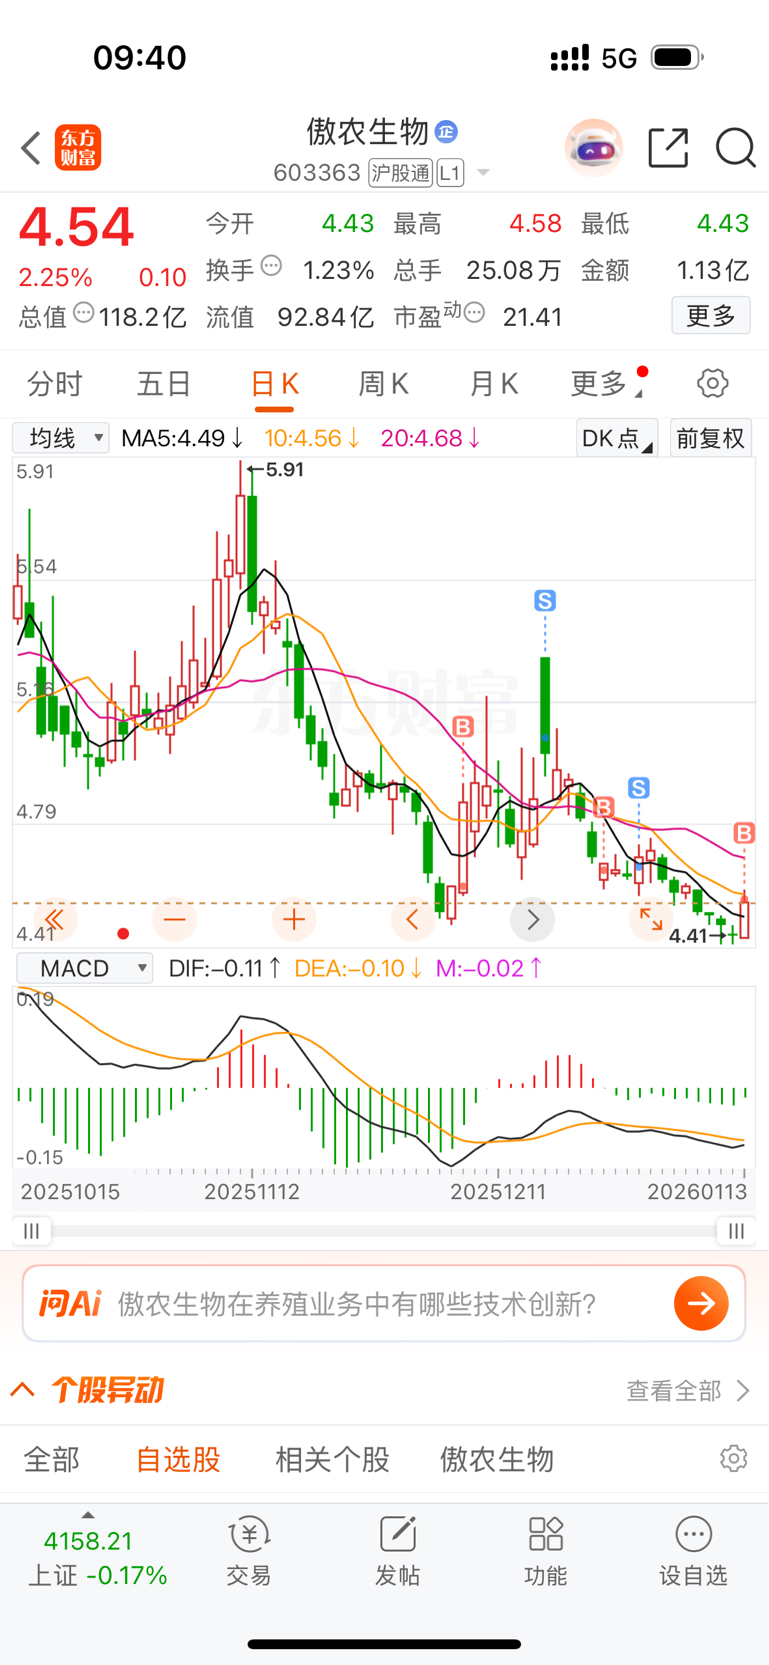The image size is (769, 1665).
Task: Tap the DEA:-0.10 value
Action: (x=359, y=968)
